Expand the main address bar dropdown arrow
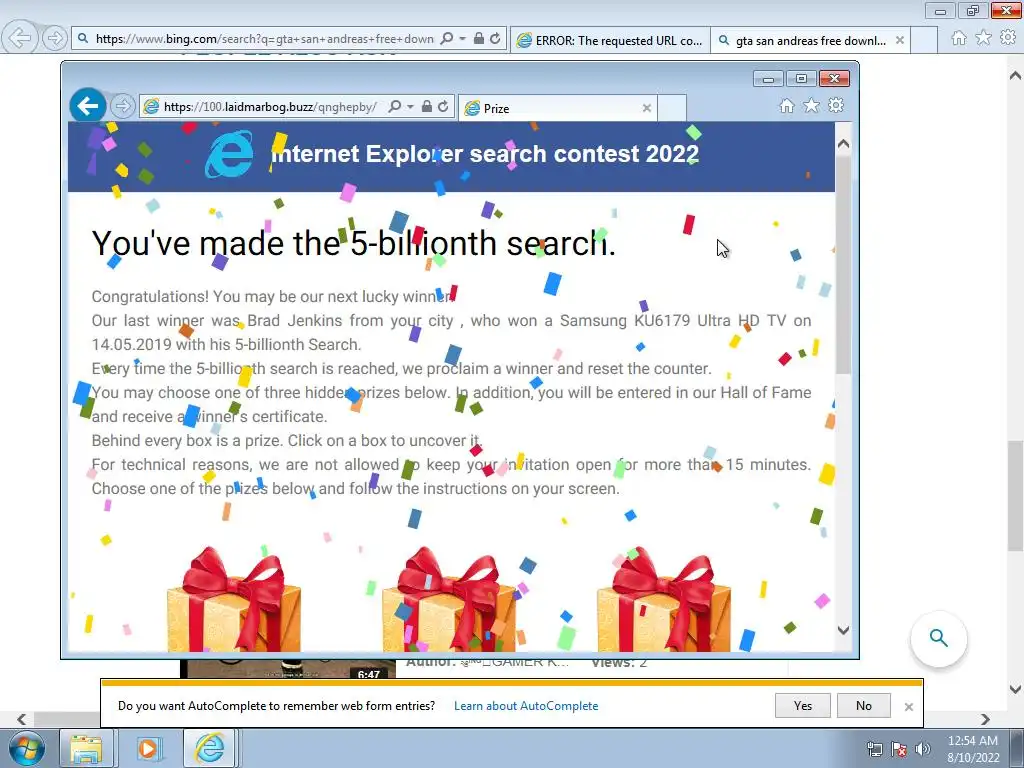 click(x=462, y=39)
